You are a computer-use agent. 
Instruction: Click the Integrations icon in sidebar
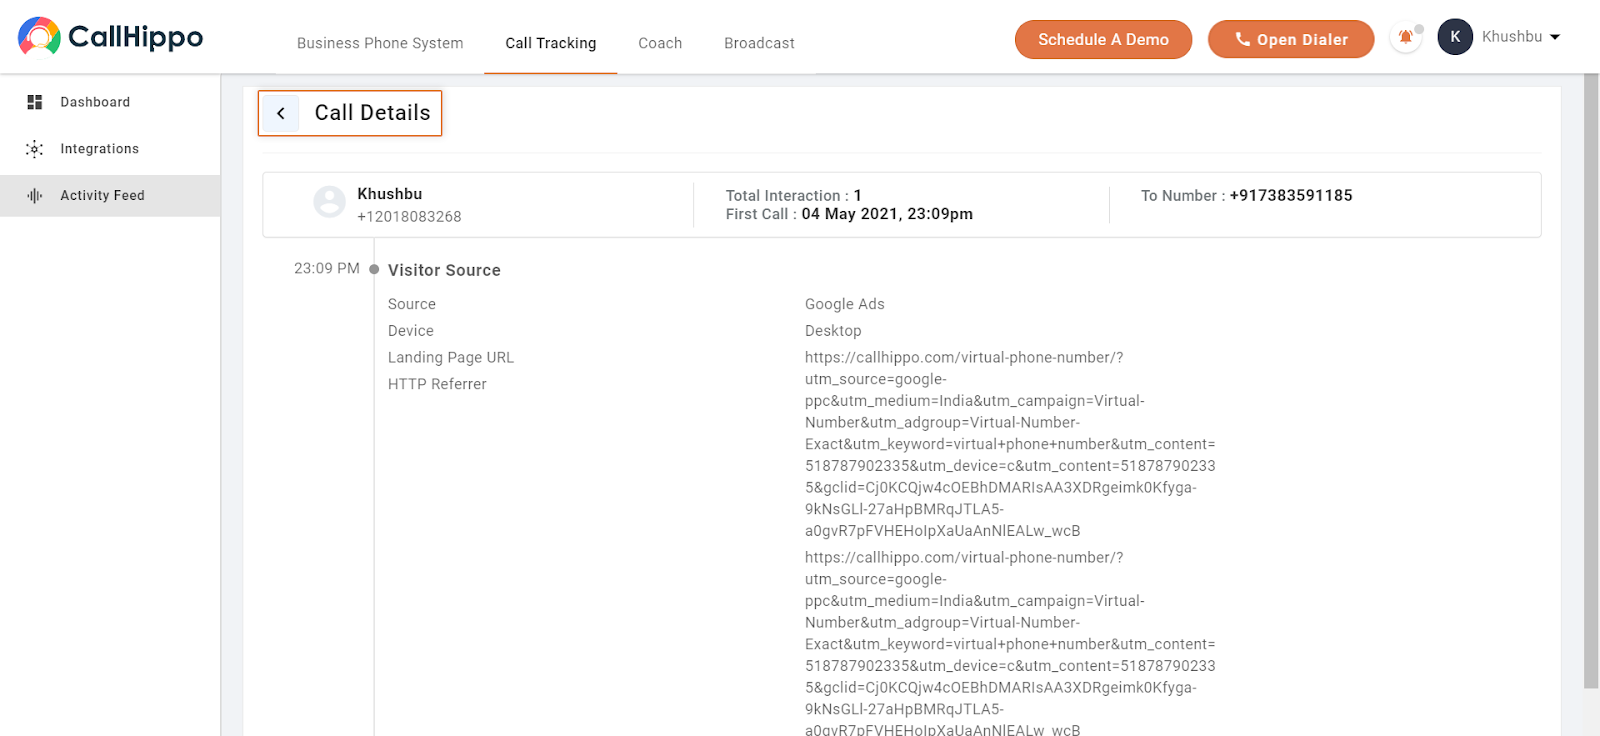(35, 149)
